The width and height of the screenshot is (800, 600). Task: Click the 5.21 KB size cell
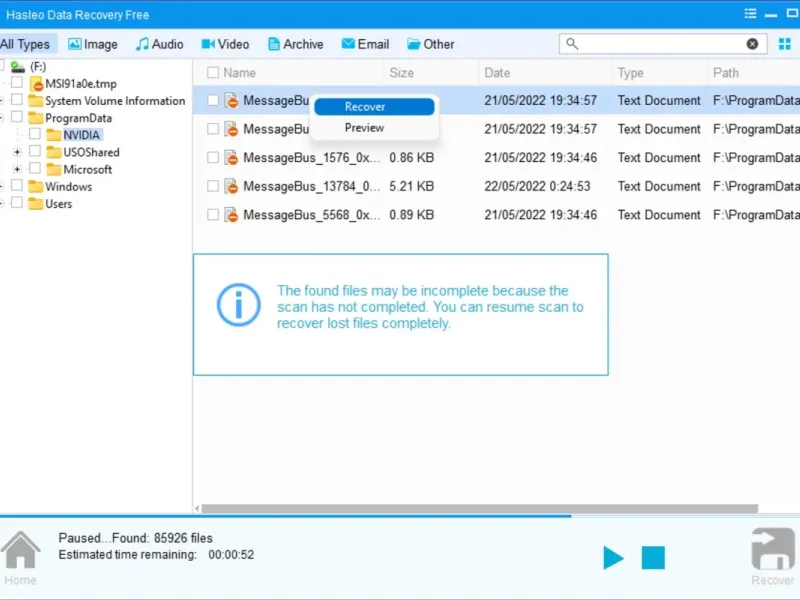(x=411, y=186)
